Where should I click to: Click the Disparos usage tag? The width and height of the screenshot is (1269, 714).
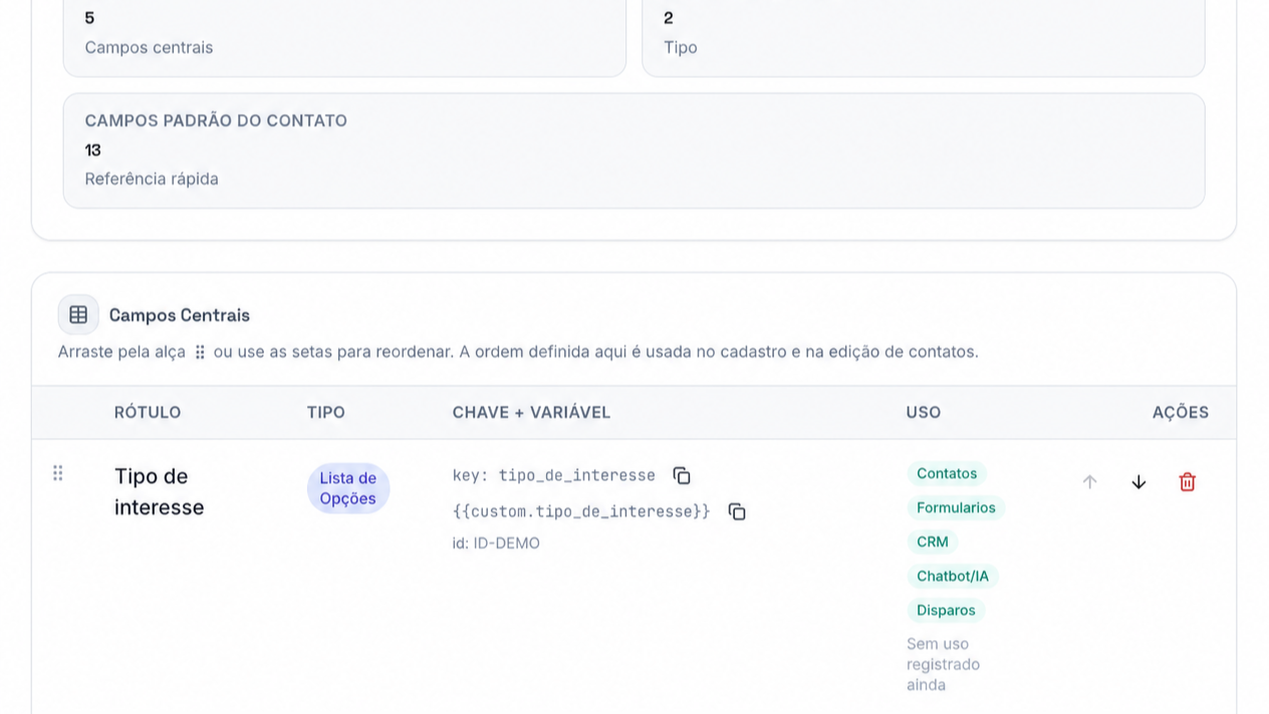946,610
